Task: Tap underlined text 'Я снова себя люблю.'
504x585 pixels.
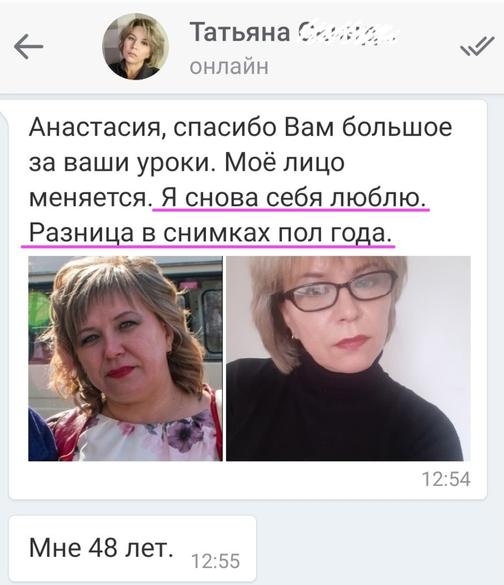Action: click(x=293, y=198)
